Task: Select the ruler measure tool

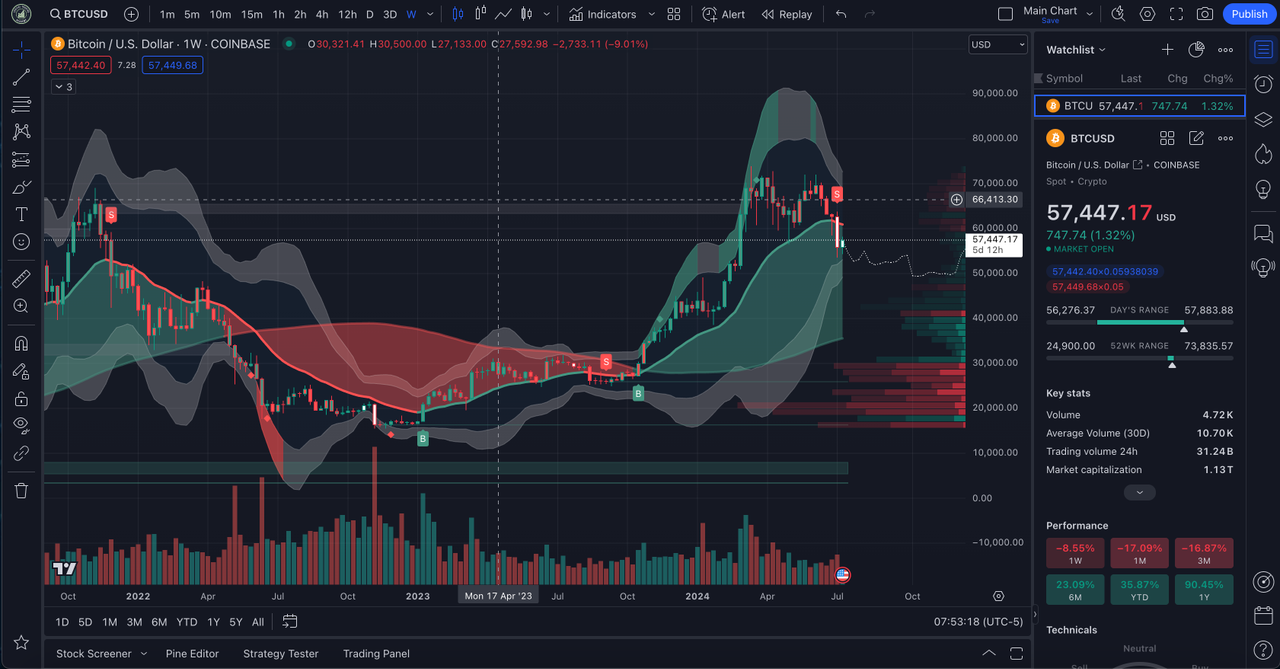Action: point(21,278)
